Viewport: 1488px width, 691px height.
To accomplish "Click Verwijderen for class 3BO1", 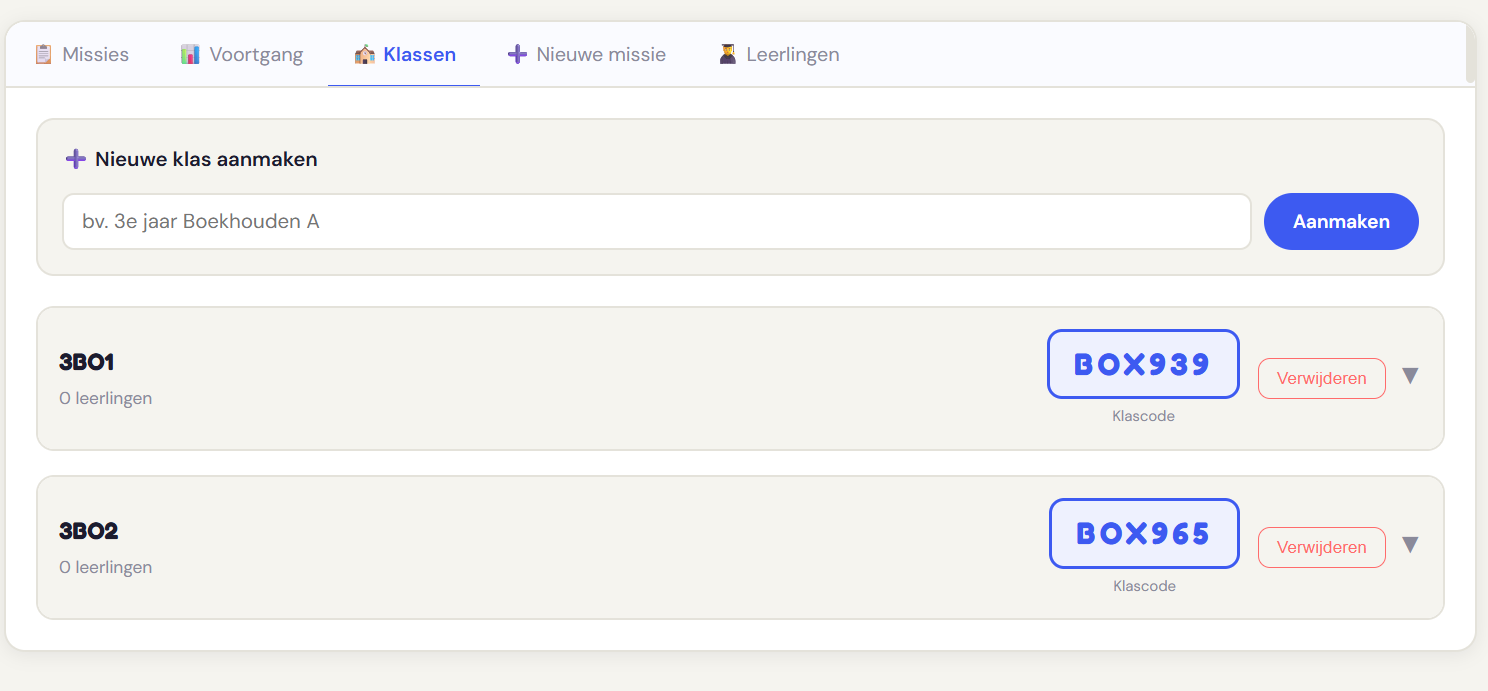I will pos(1321,378).
